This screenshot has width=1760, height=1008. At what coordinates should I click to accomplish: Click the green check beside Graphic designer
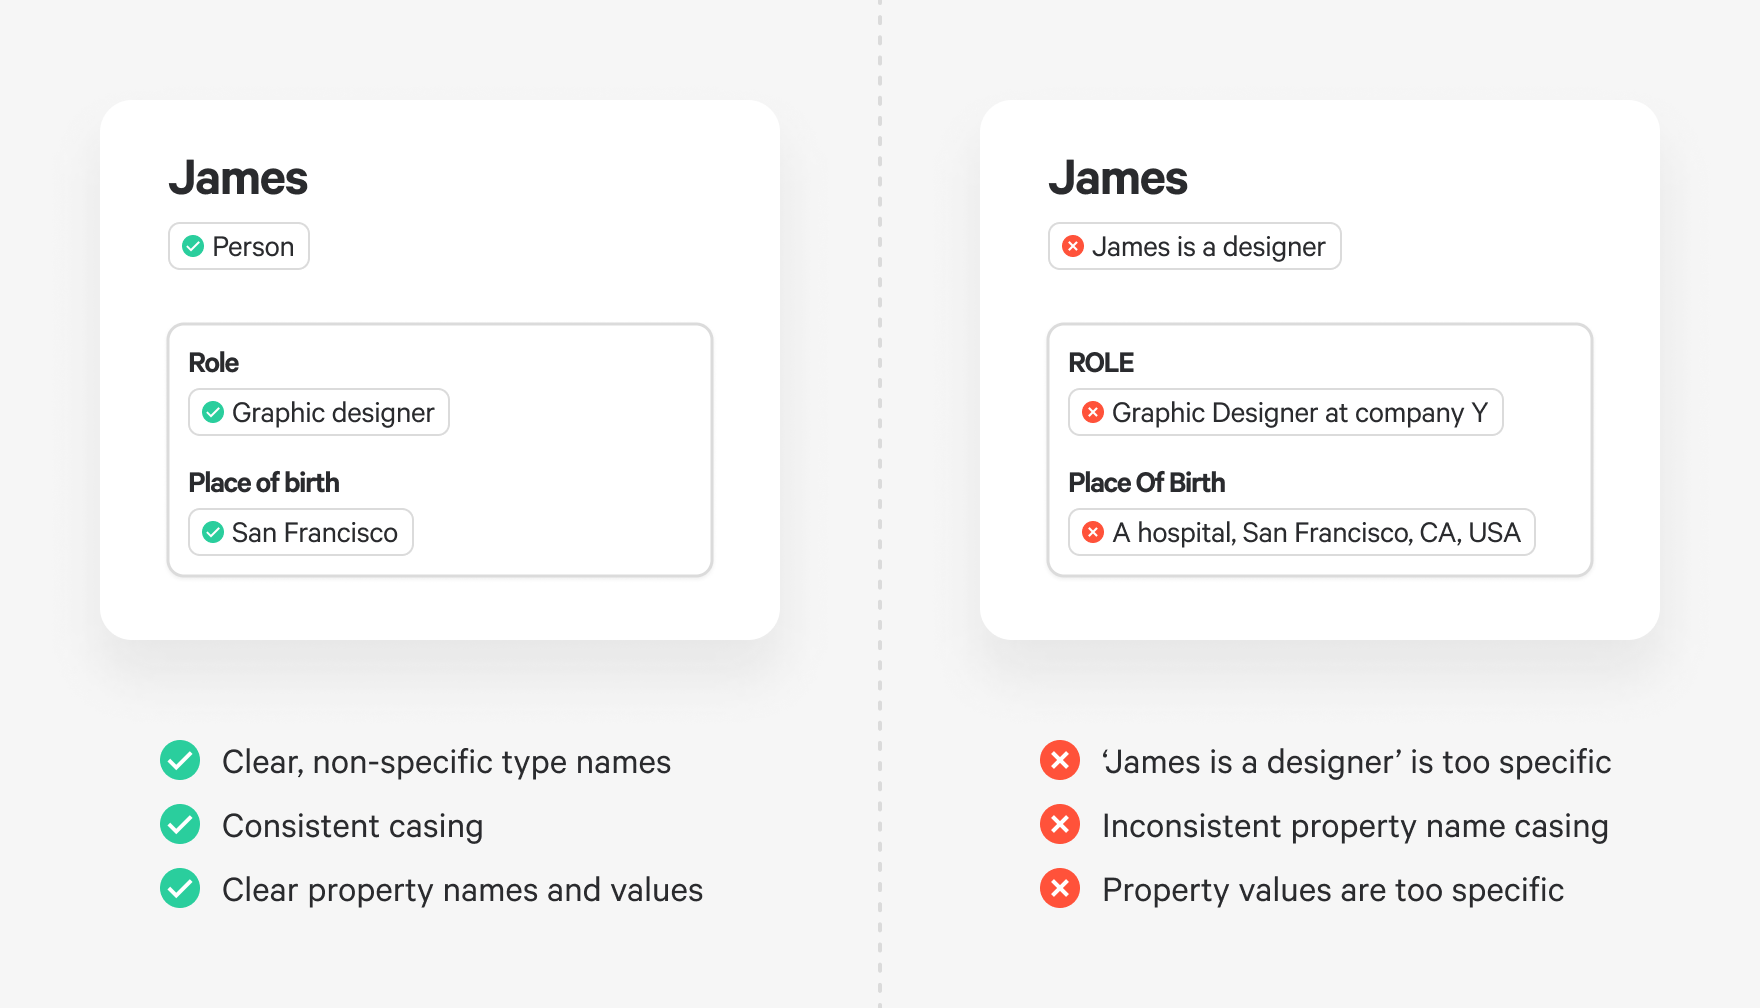click(213, 412)
